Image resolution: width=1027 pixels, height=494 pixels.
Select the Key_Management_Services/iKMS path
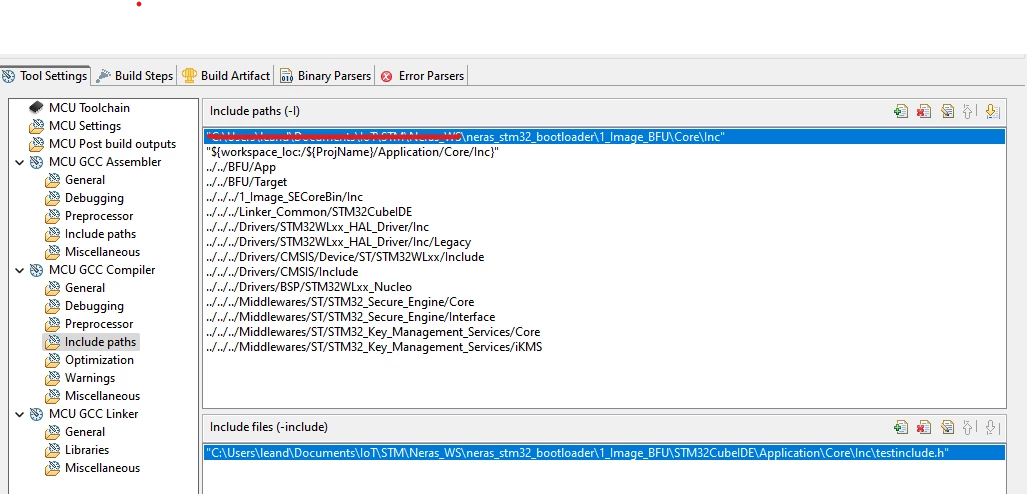[604, 347]
